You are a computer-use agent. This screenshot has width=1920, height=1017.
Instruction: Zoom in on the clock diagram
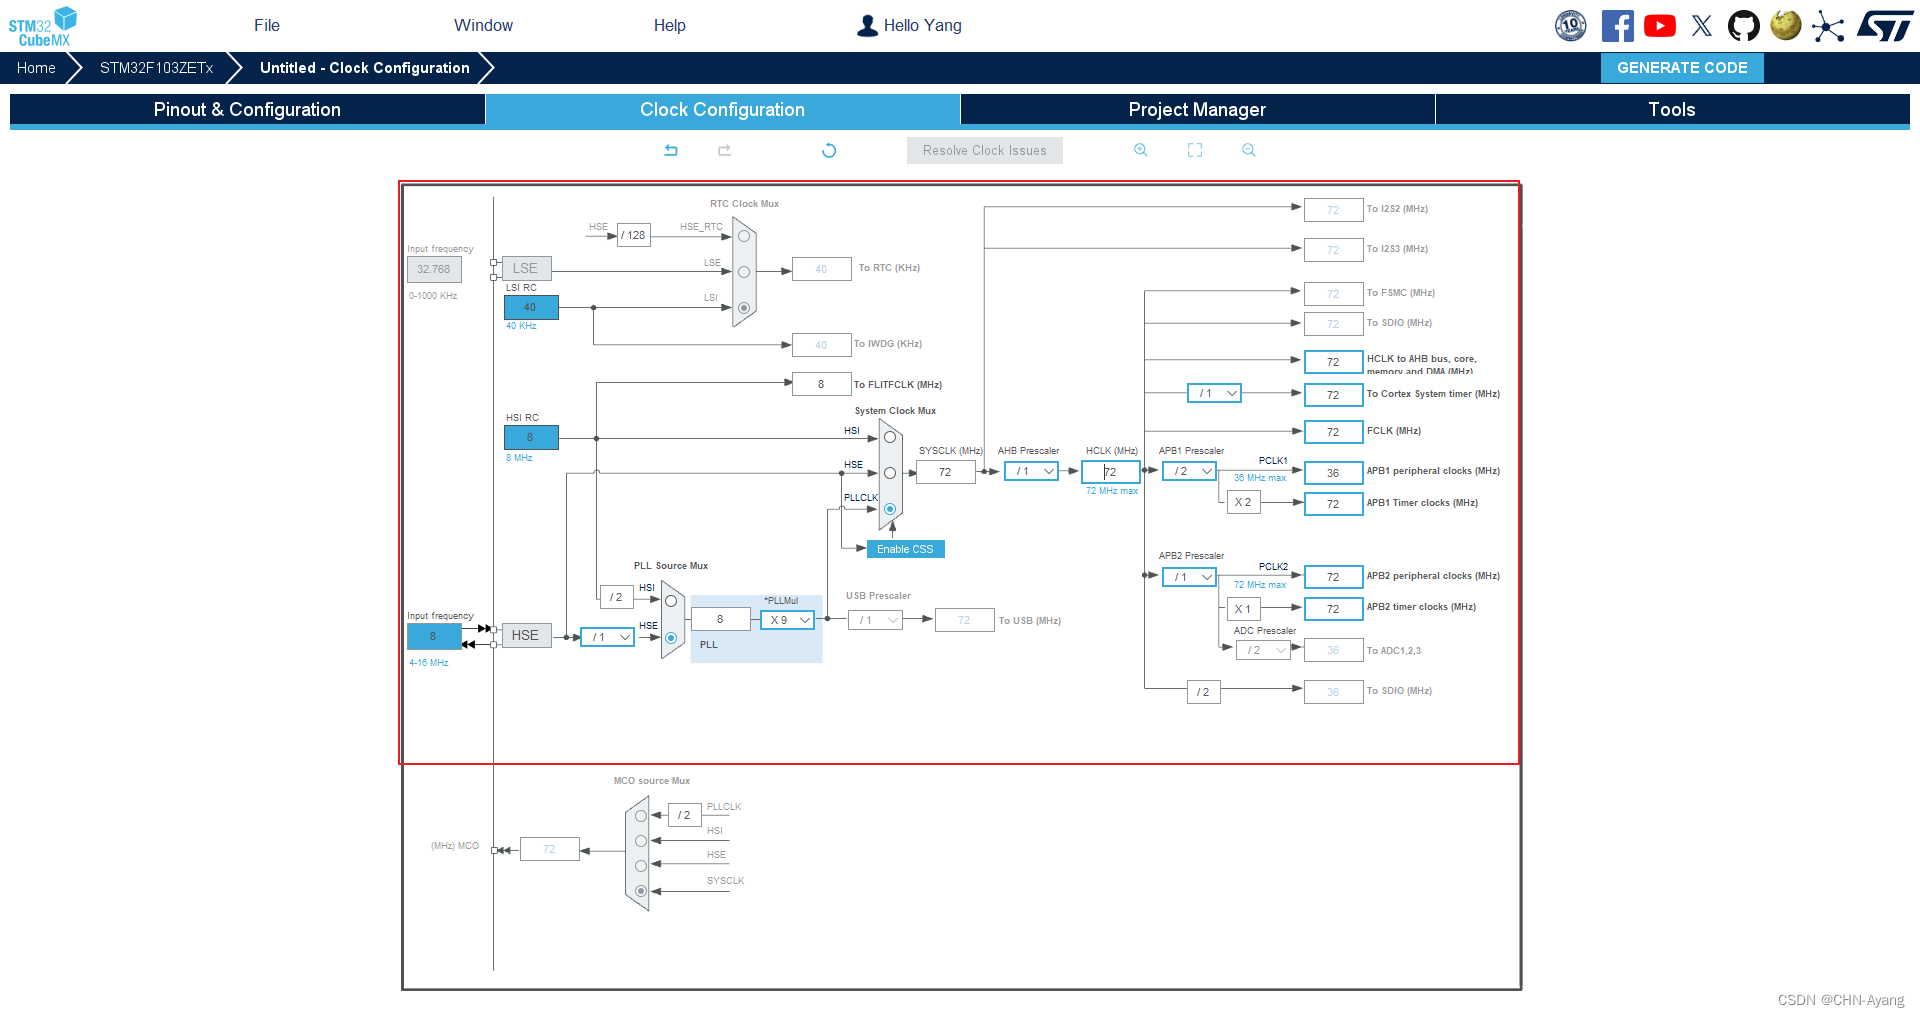tap(1141, 150)
